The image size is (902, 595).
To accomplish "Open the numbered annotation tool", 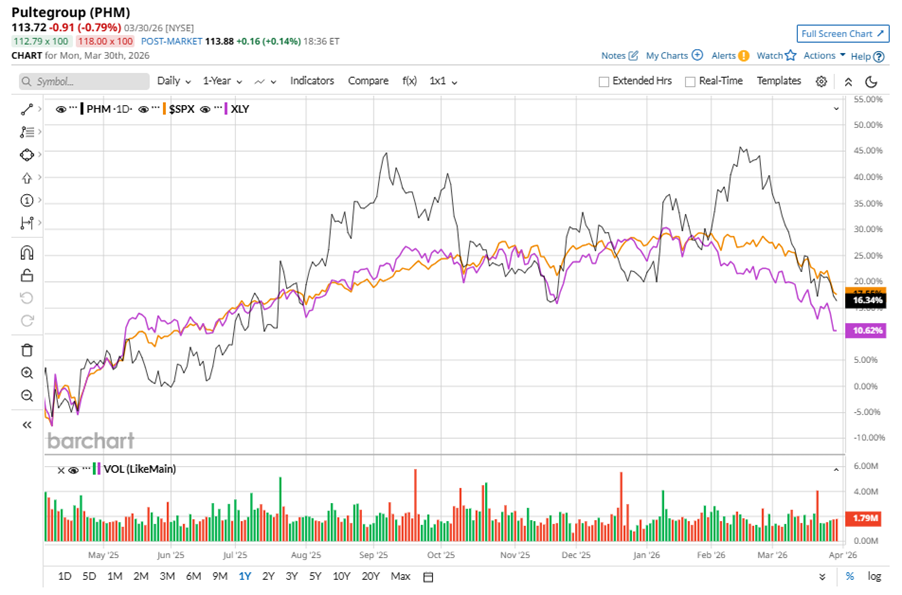I will point(26,200).
